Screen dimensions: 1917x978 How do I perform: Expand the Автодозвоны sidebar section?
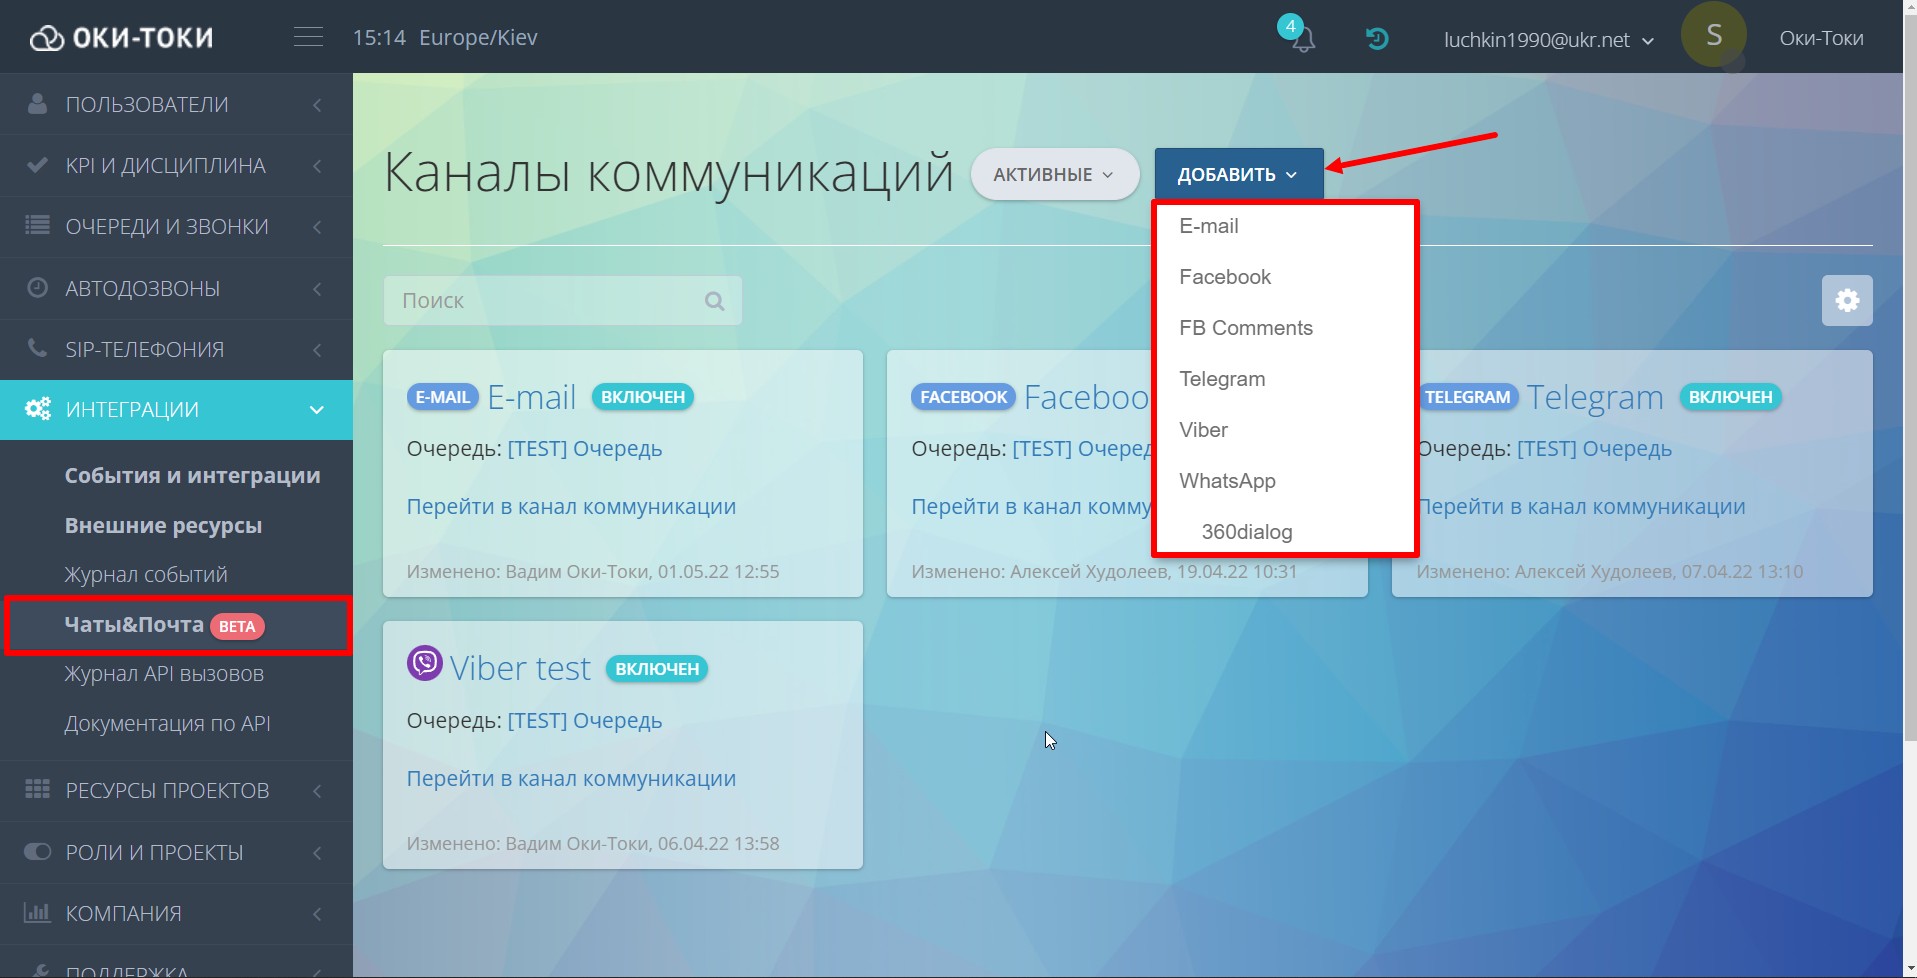click(x=176, y=288)
